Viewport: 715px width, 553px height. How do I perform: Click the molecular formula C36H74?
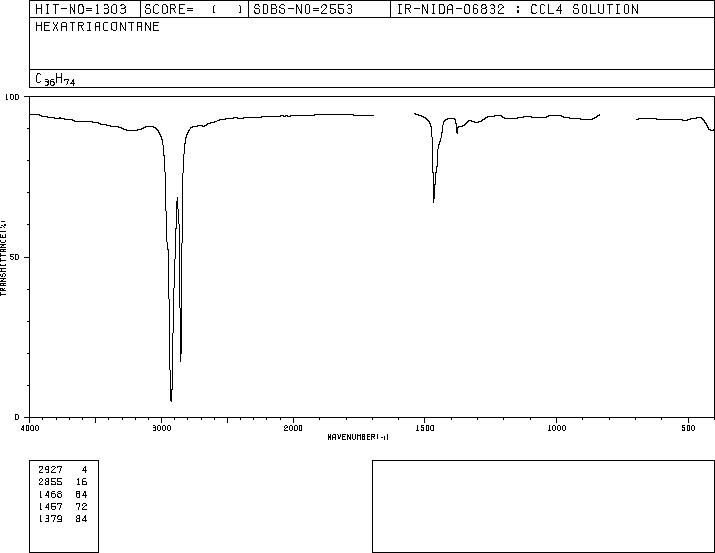(55, 79)
